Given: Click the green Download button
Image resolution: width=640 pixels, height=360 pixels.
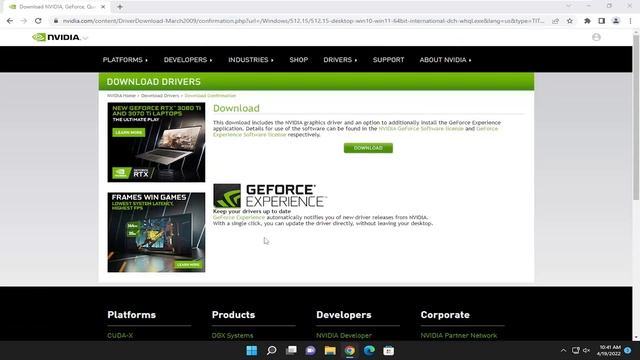Looking at the screenshot, I should [368, 148].
